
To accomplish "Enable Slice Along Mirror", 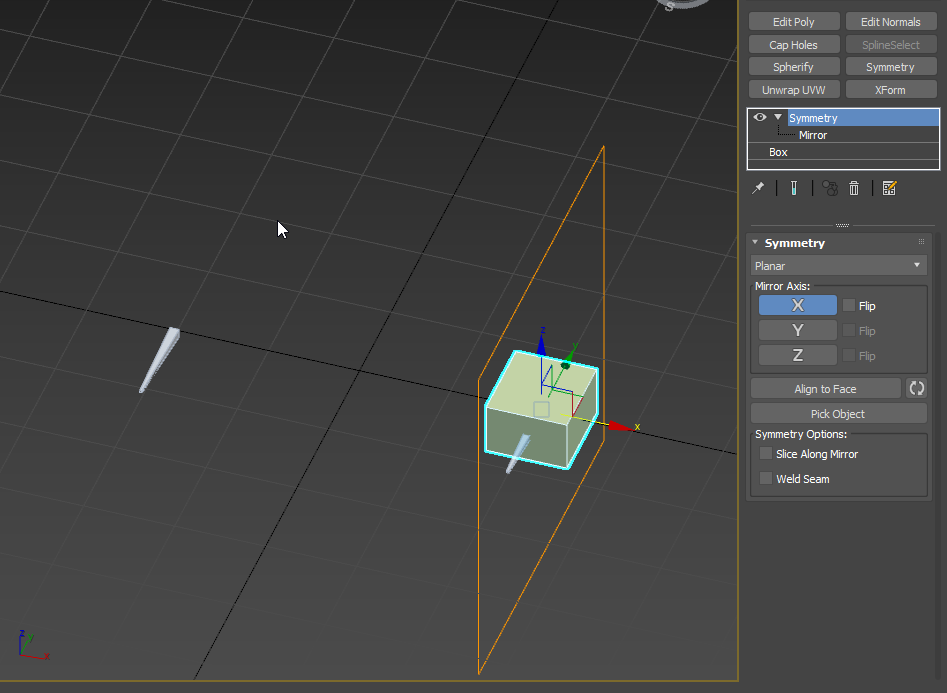I will point(766,453).
